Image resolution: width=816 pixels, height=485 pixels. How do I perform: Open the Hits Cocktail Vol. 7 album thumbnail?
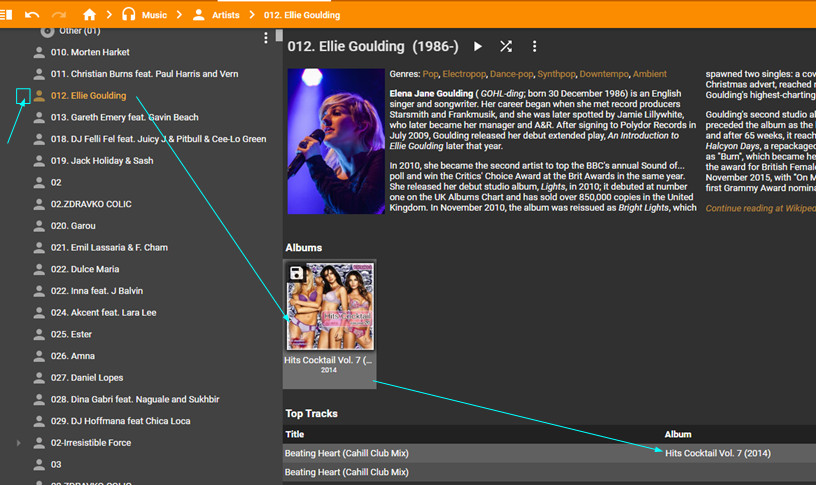(329, 306)
